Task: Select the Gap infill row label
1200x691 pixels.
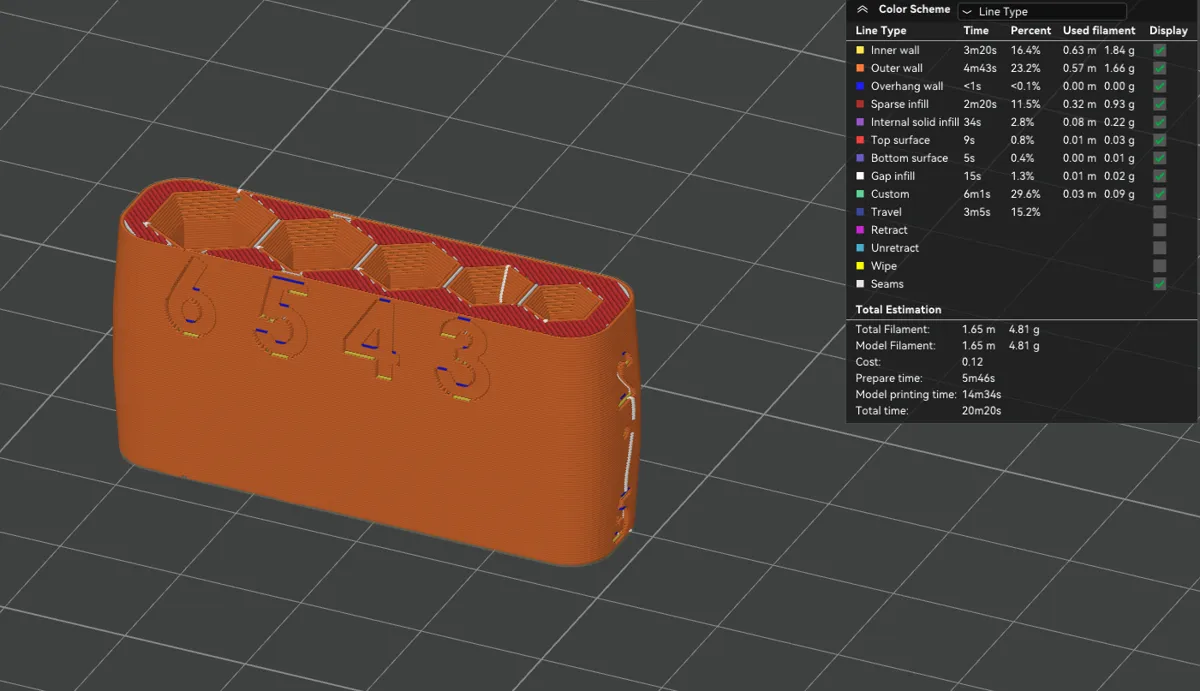Action: click(895, 176)
